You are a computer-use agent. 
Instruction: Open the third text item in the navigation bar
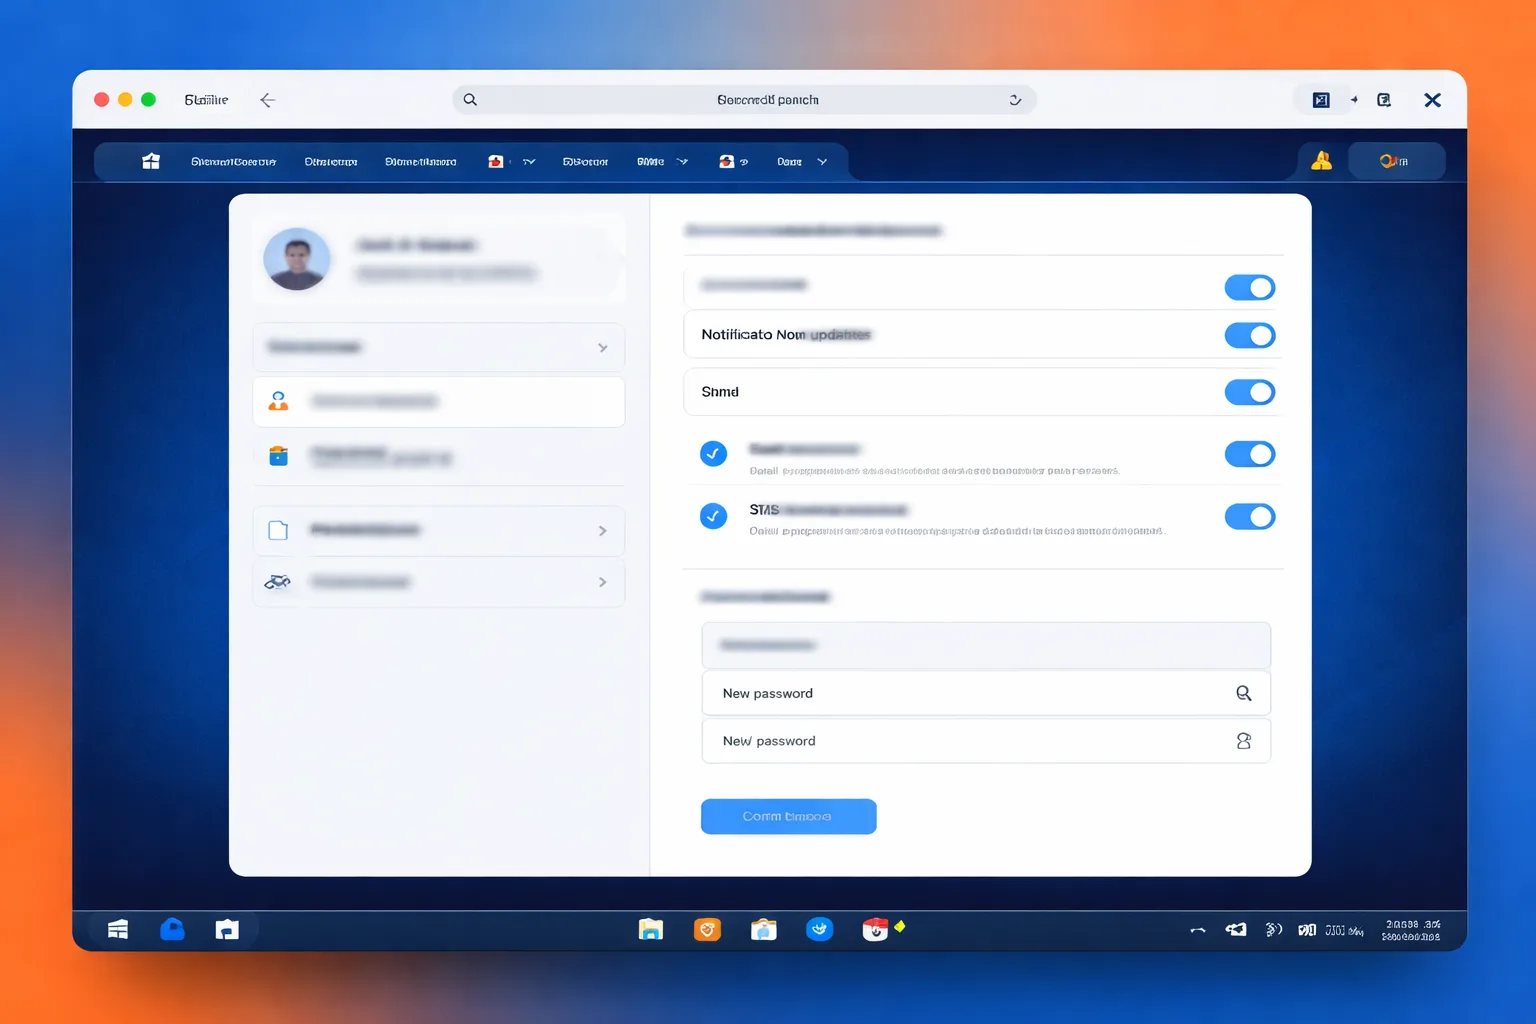click(x=421, y=162)
